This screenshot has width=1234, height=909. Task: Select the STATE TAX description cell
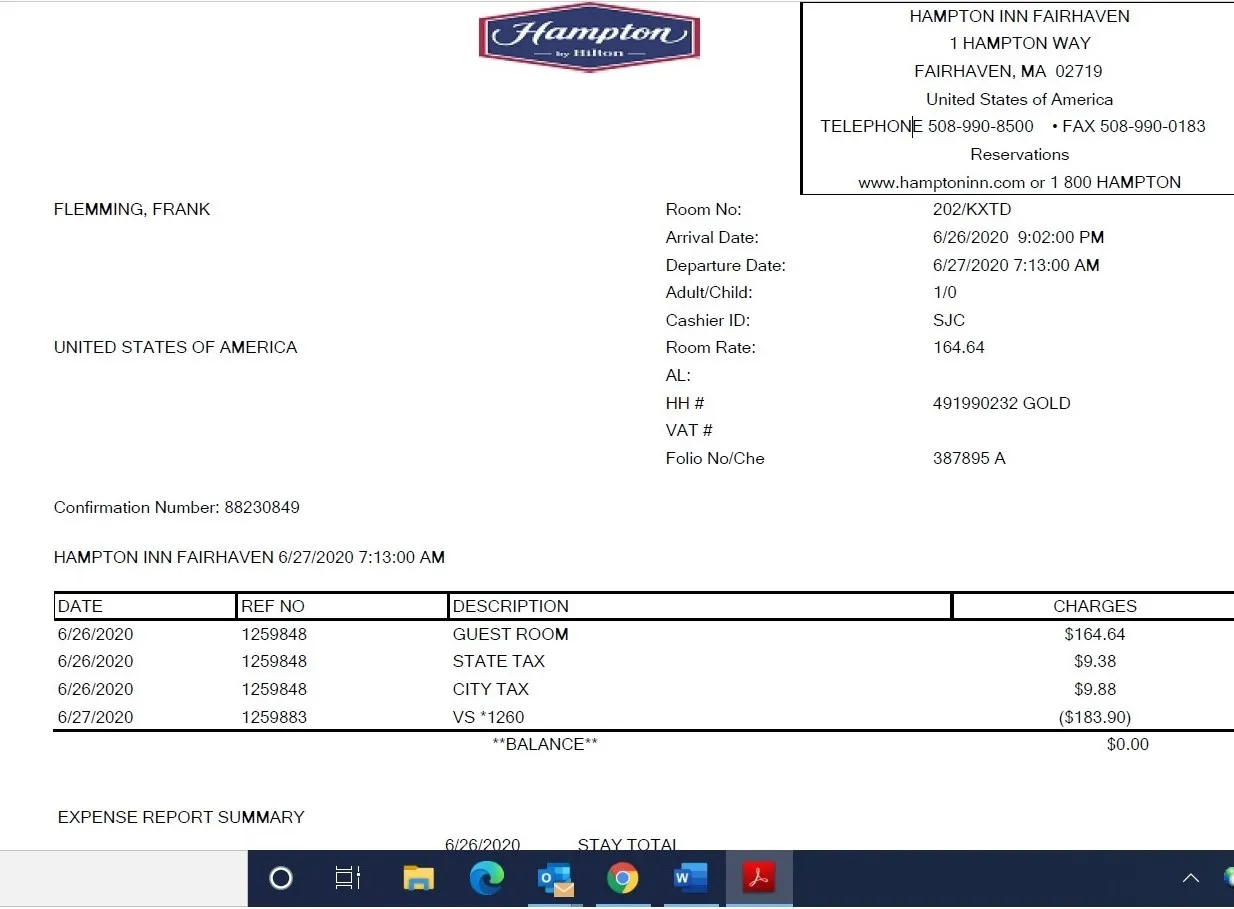pos(499,661)
